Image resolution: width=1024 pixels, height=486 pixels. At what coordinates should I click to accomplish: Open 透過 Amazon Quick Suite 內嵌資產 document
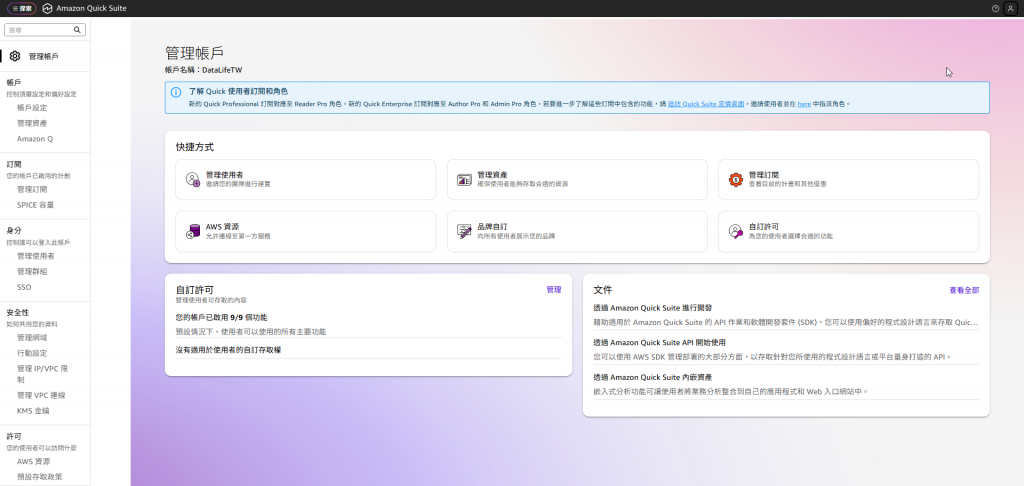[652, 377]
